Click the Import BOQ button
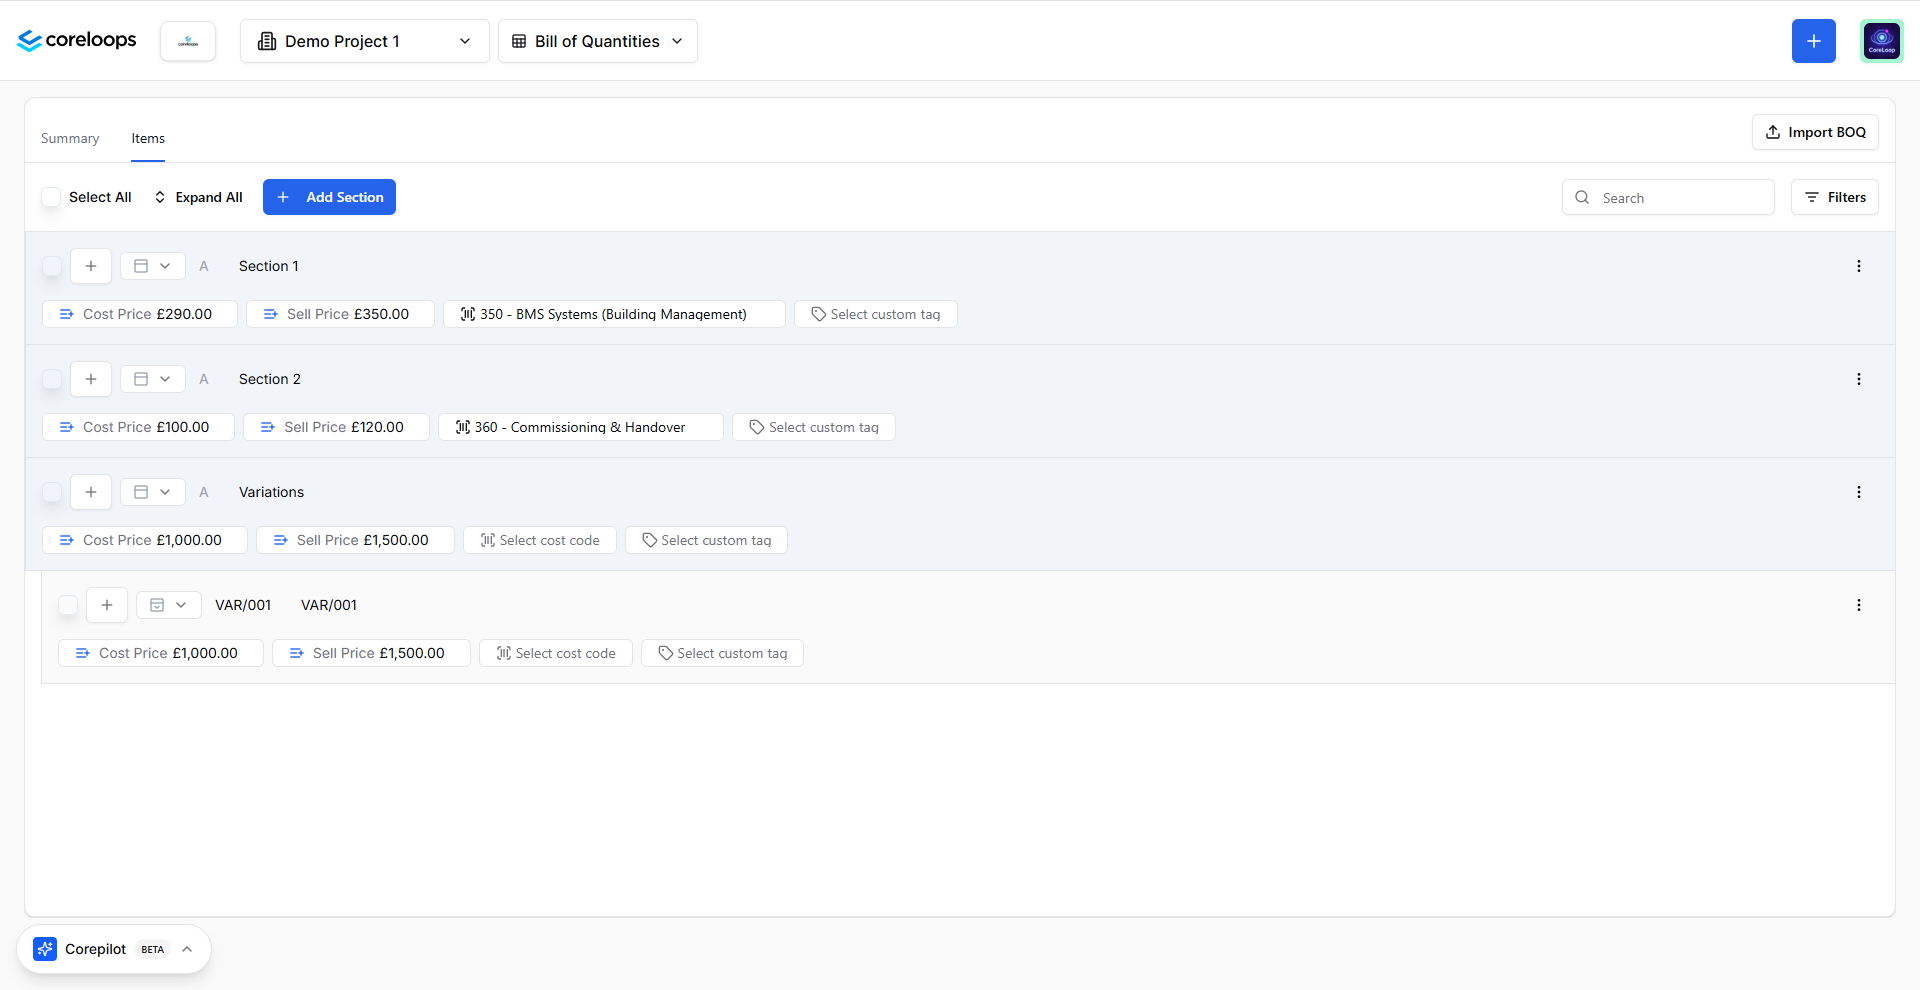Image resolution: width=1920 pixels, height=990 pixels. tap(1815, 132)
